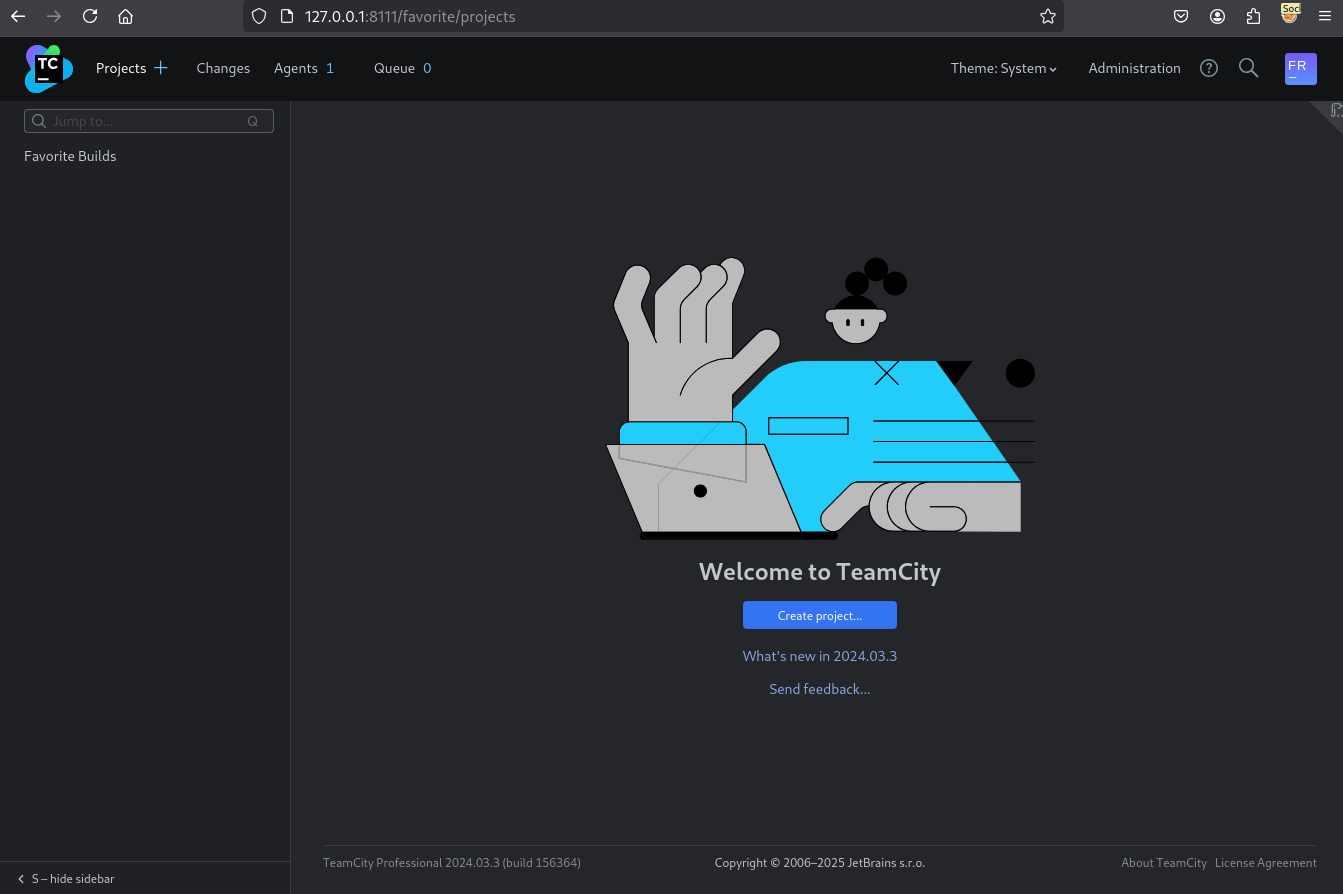Open the Agents page

pyautogui.click(x=296, y=68)
